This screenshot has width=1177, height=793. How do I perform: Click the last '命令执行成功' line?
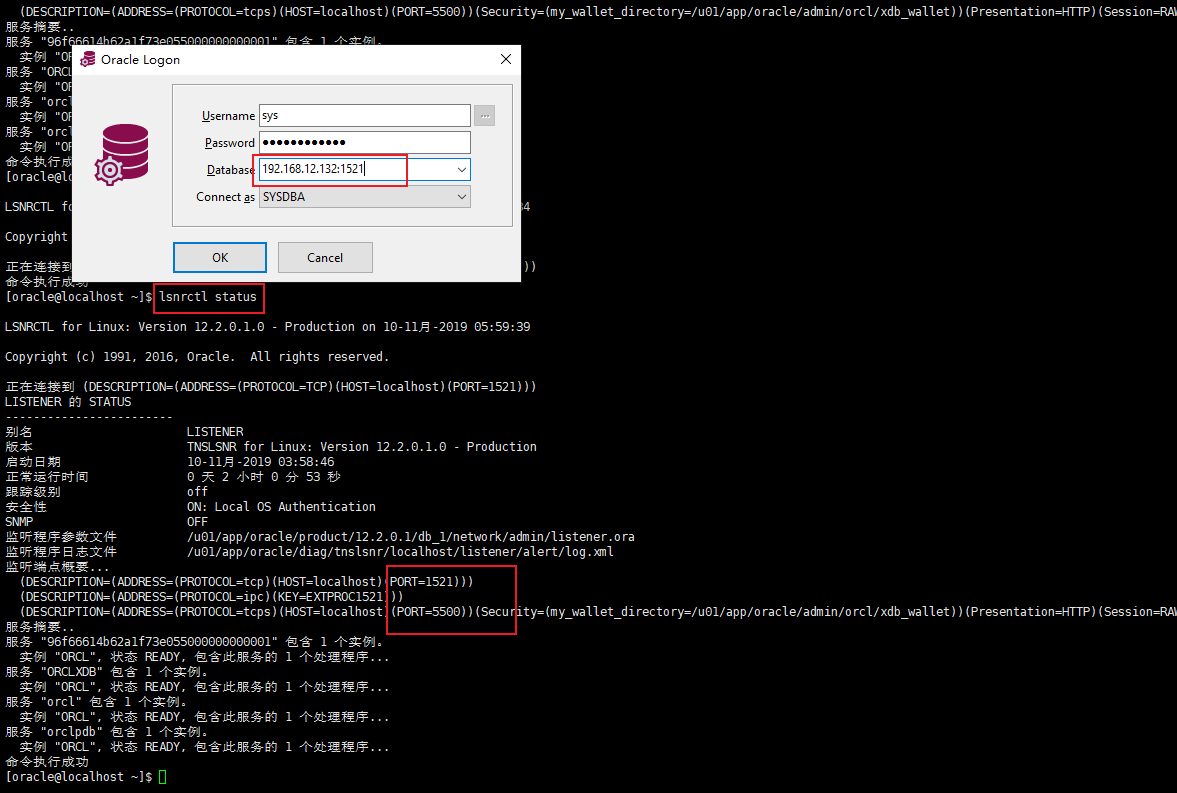point(47,762)
